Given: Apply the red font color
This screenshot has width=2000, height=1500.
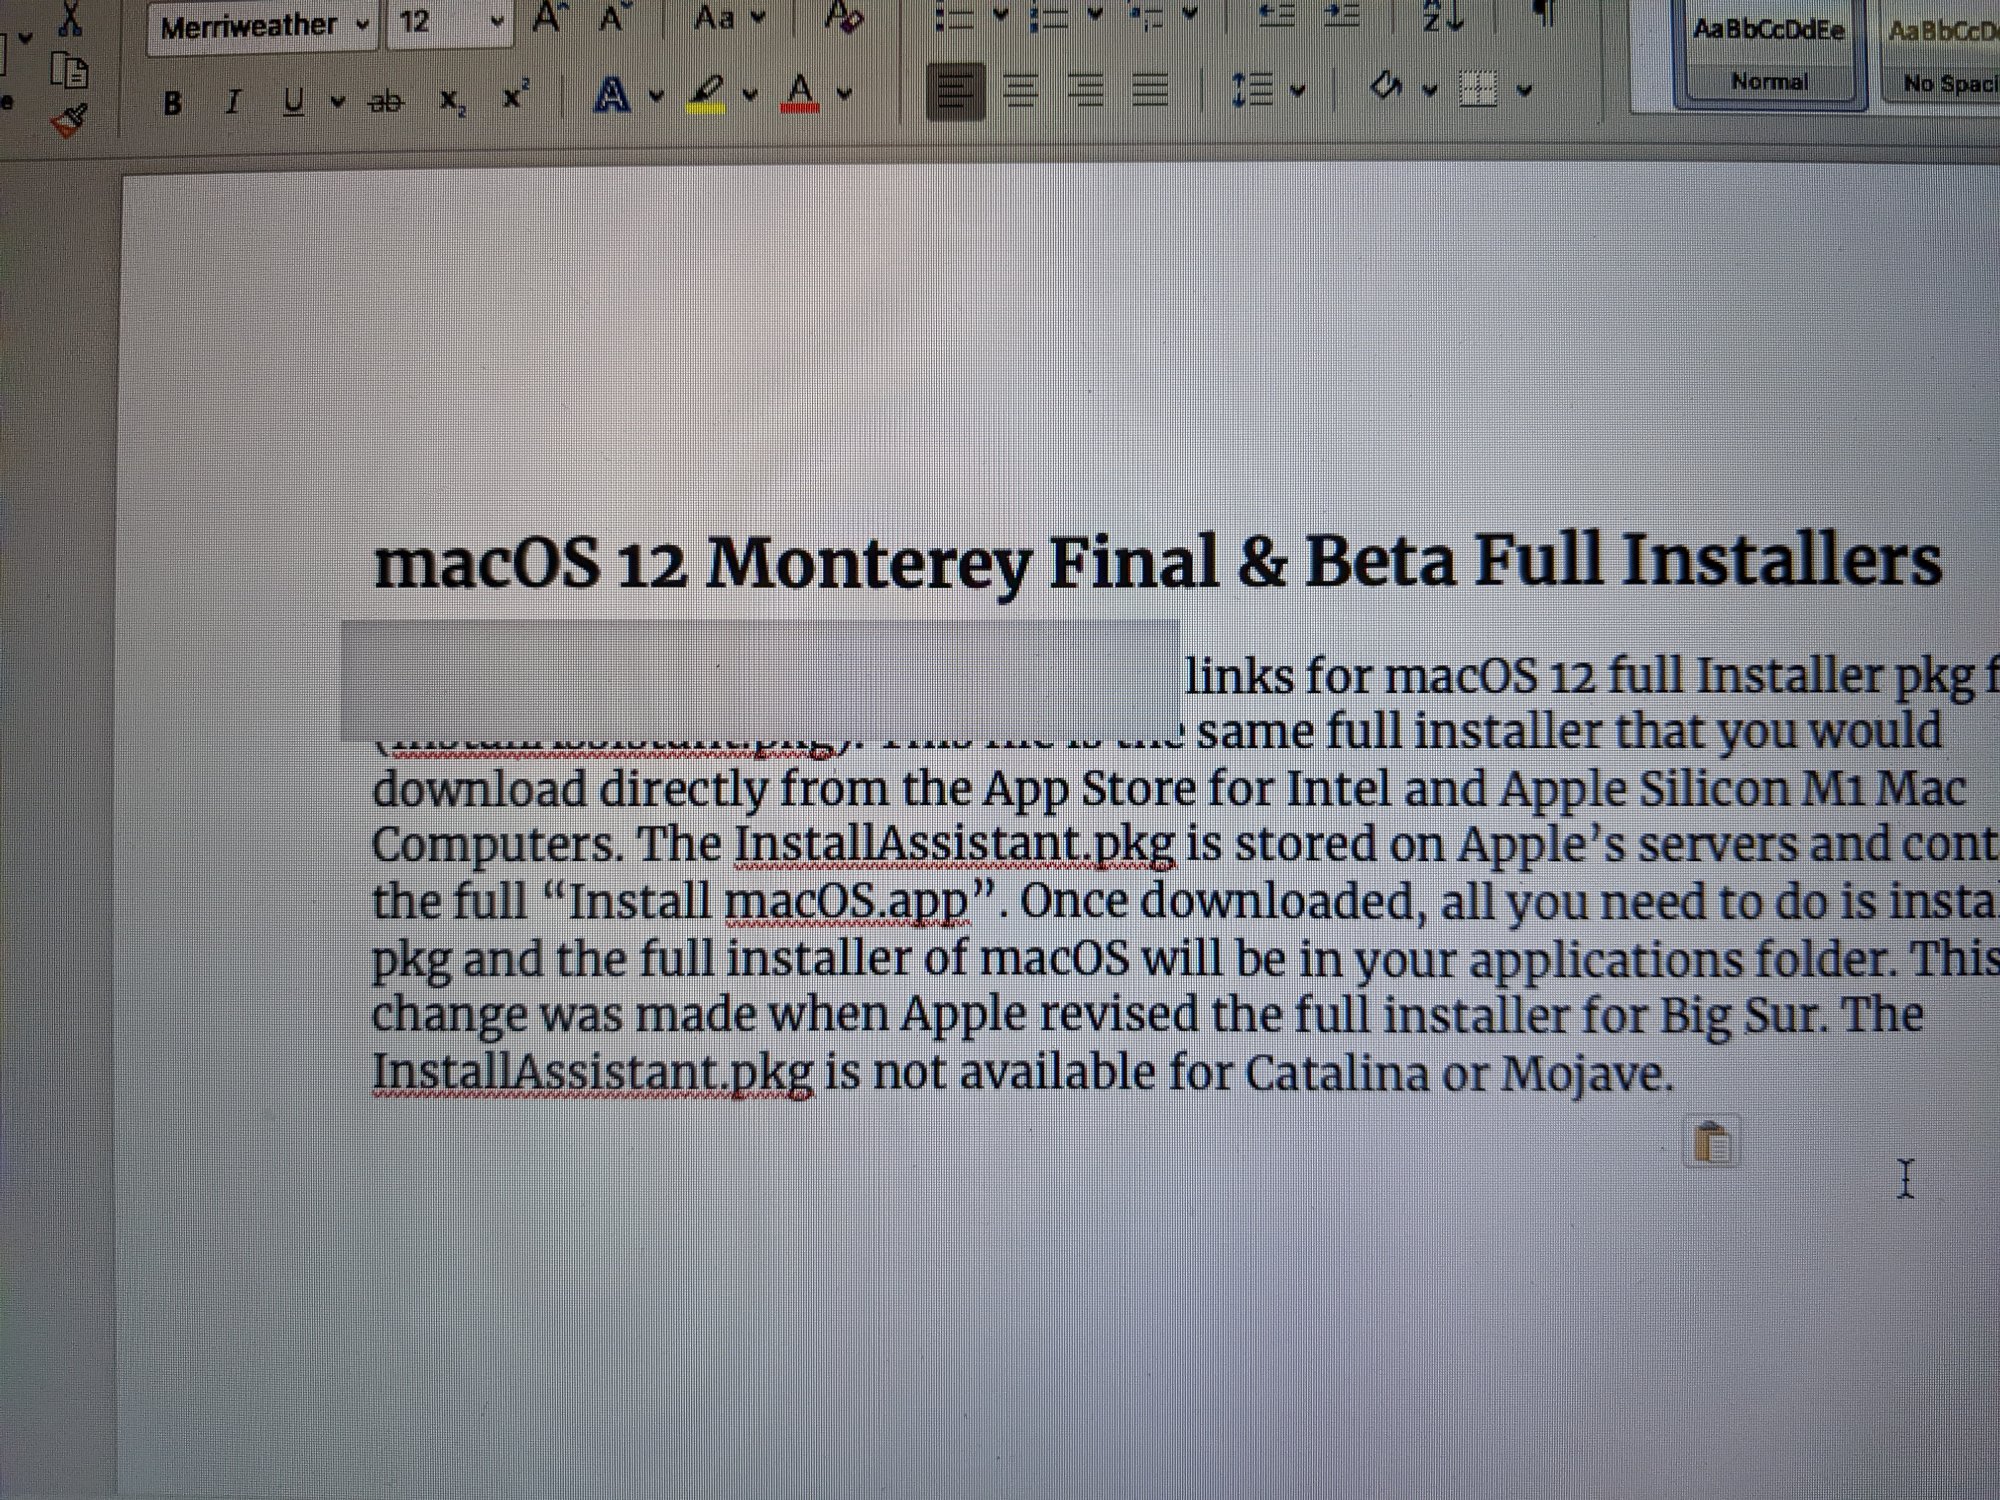Looking at the screenshot, I should [x=800, y=93].
